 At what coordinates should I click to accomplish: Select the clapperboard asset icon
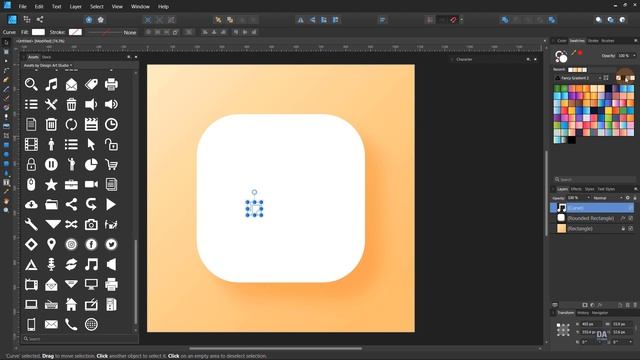91,124
